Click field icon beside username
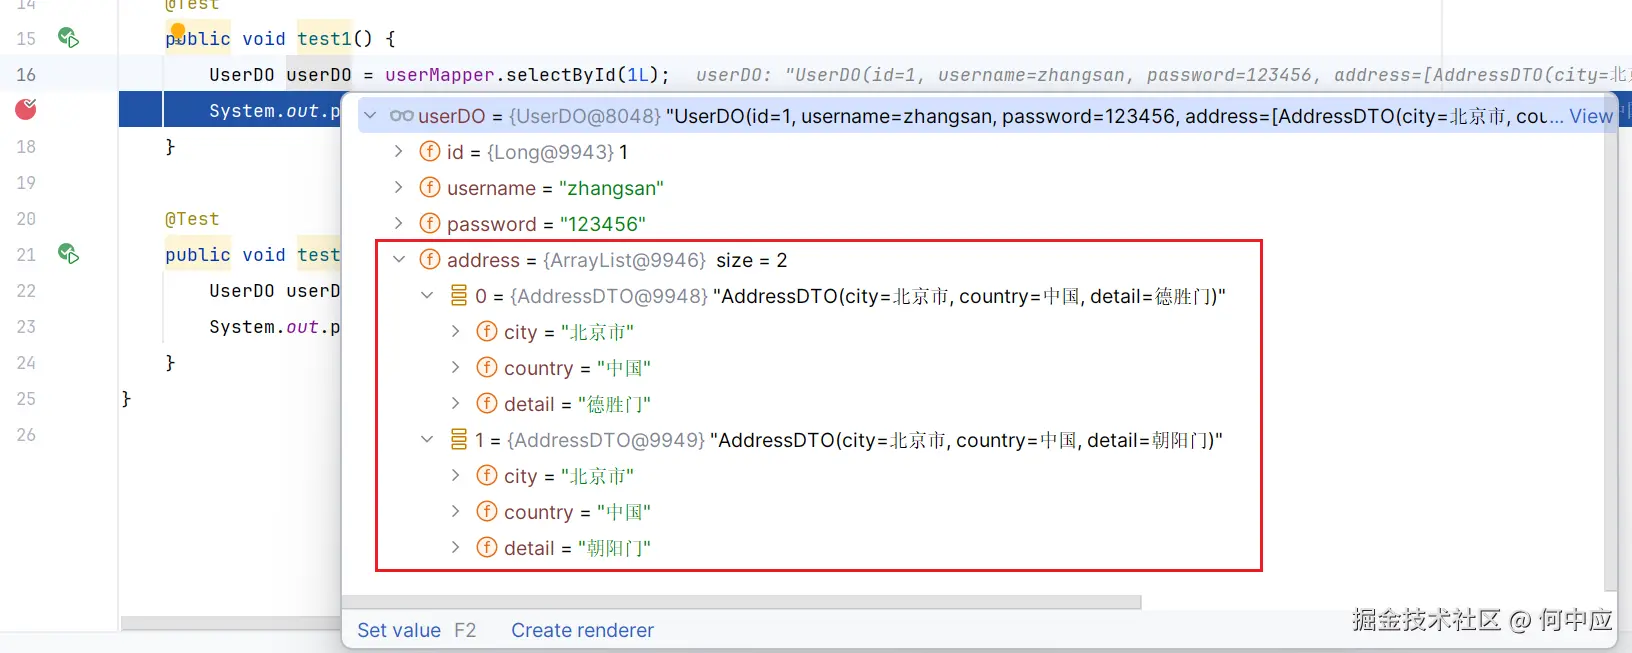Image resolution: width=1632 pixels, height=653 pixels. coord(430,188)
